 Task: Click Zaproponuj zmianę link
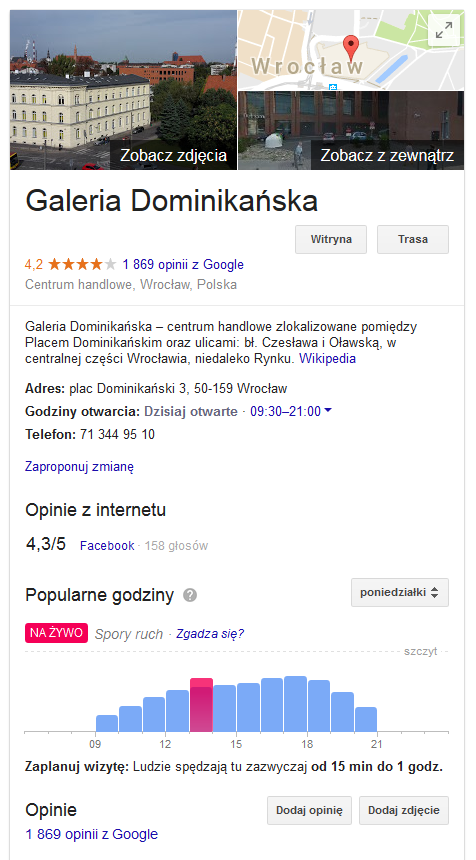pyautogui.click(x=80, y=467)
